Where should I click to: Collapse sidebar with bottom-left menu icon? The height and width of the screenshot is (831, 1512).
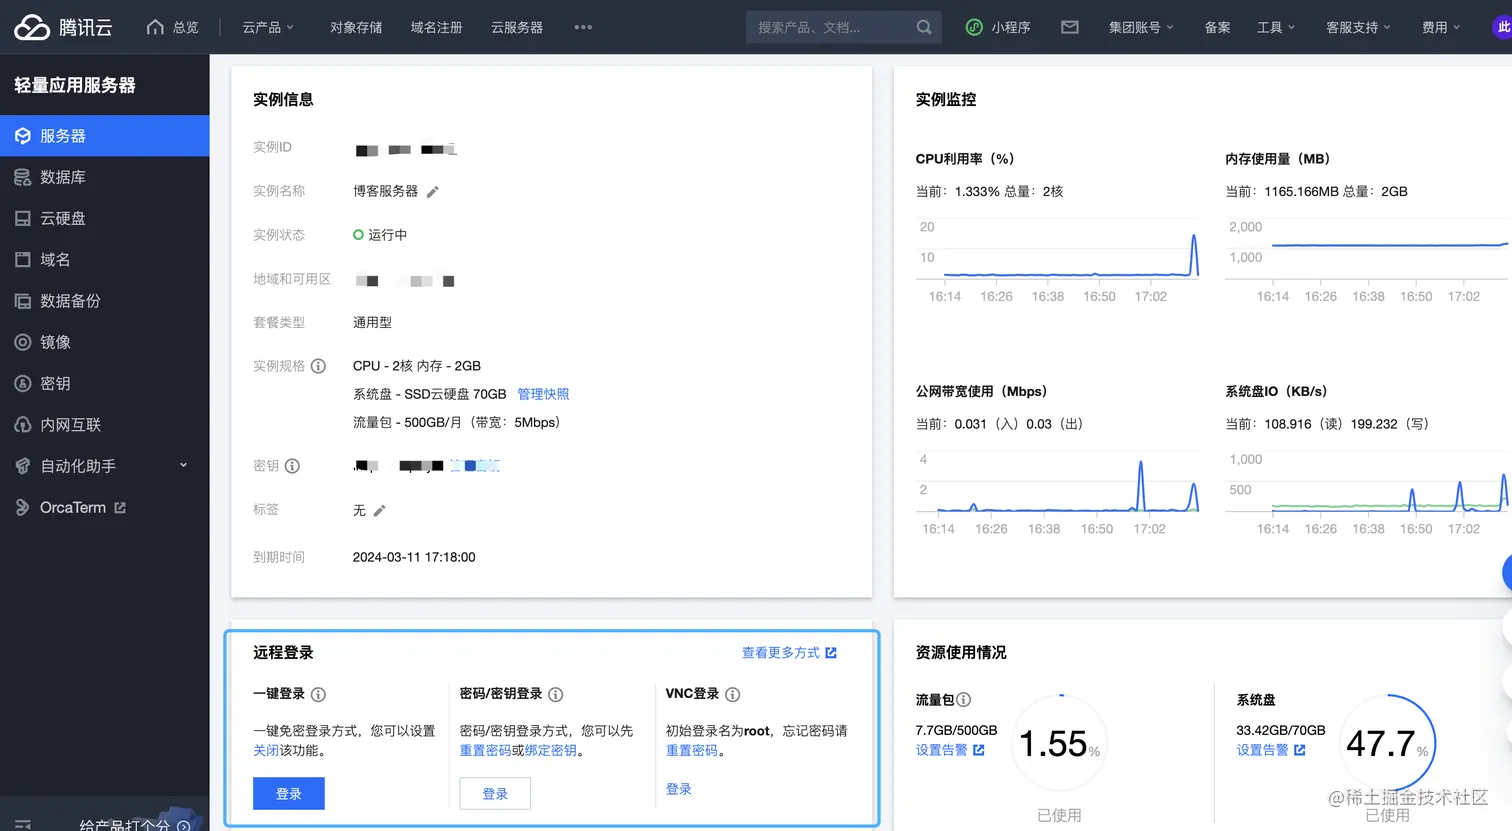click(23, 825)
